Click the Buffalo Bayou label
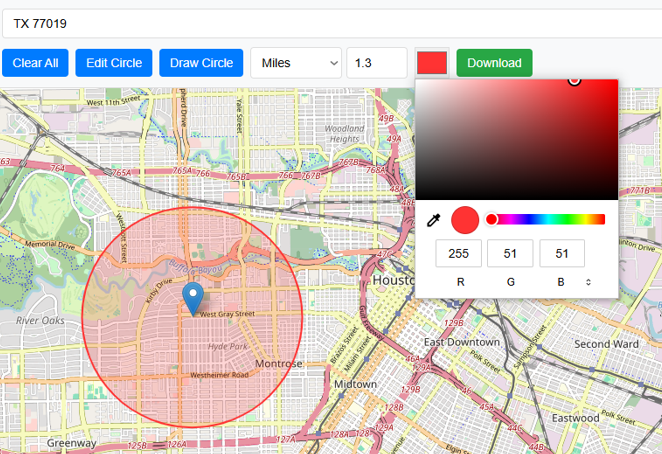The height and width of the screenshot is (454, 662). [195, 268]
